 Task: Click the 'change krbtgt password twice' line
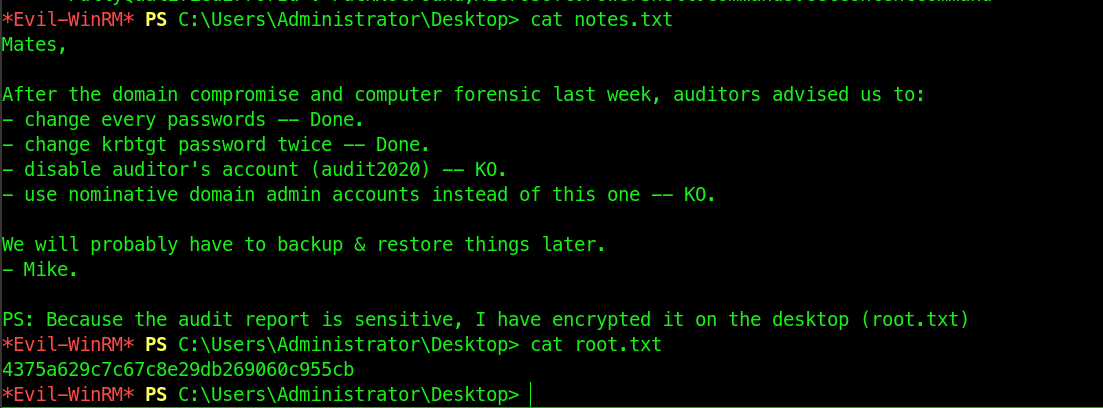tap(216, 145)
